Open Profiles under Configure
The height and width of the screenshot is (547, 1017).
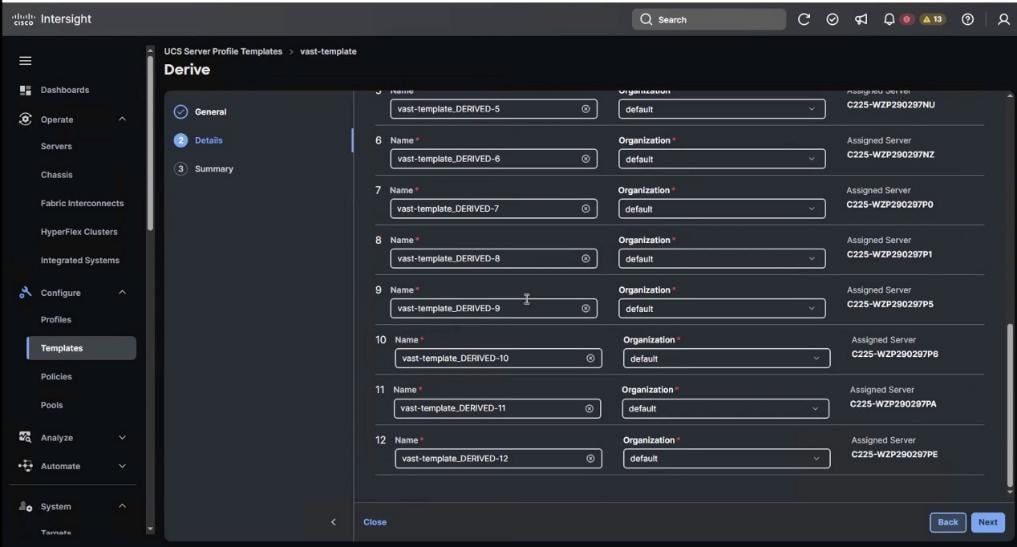click(56, 320)
